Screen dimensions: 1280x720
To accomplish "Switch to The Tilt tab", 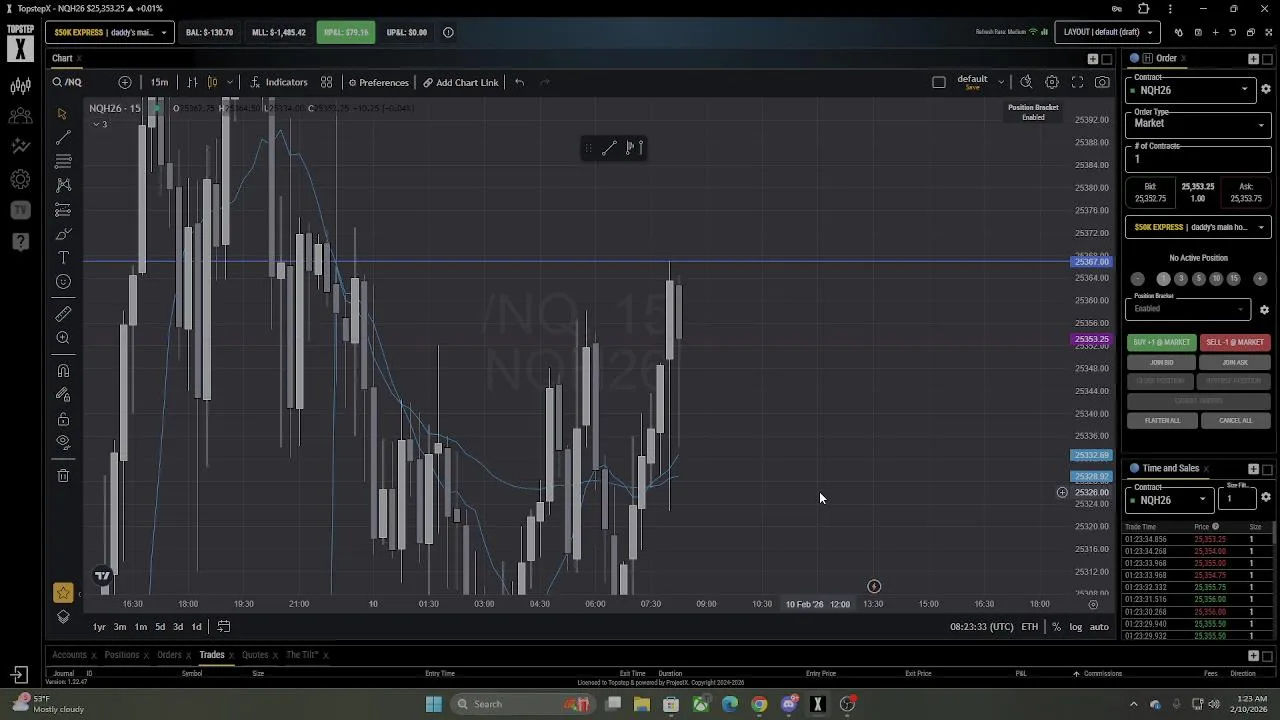I will coord(302,655).
